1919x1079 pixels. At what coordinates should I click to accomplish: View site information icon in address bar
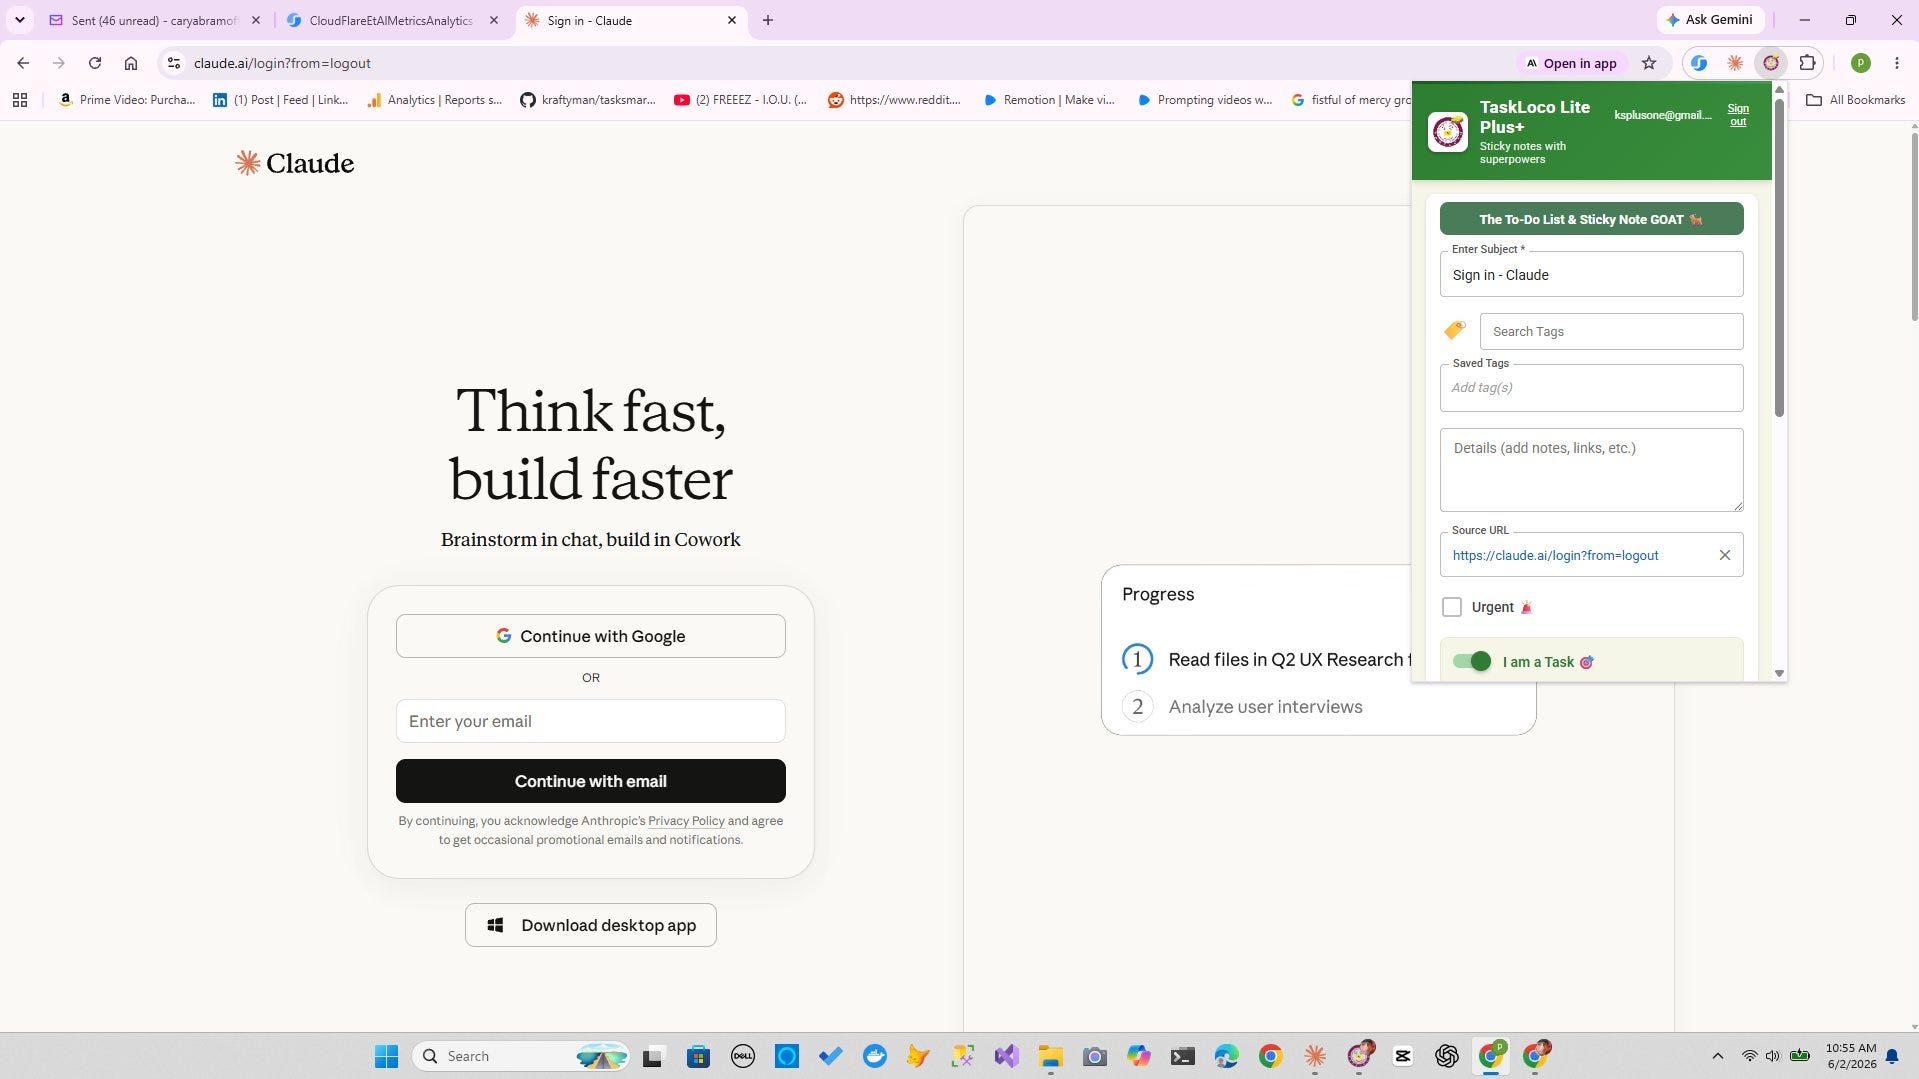pyautogui.click(x=174, y=63)
